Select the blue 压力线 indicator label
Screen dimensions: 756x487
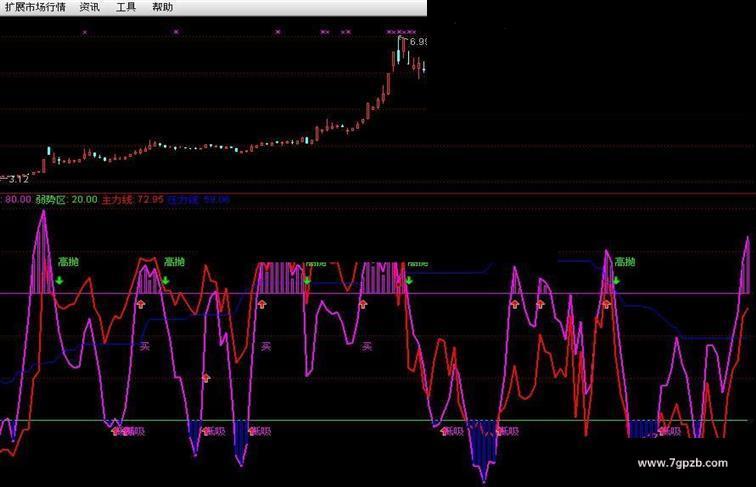point(198,199)
